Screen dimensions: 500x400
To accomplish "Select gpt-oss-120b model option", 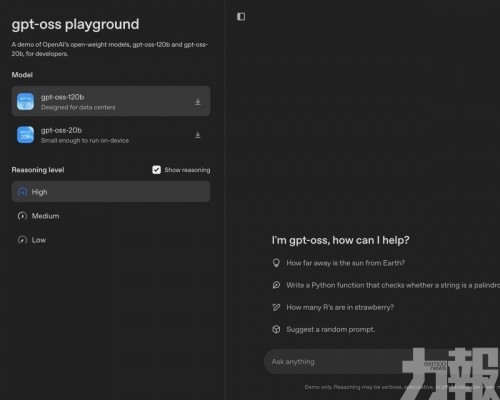I will pyautogui.click(x=111, y=101).
